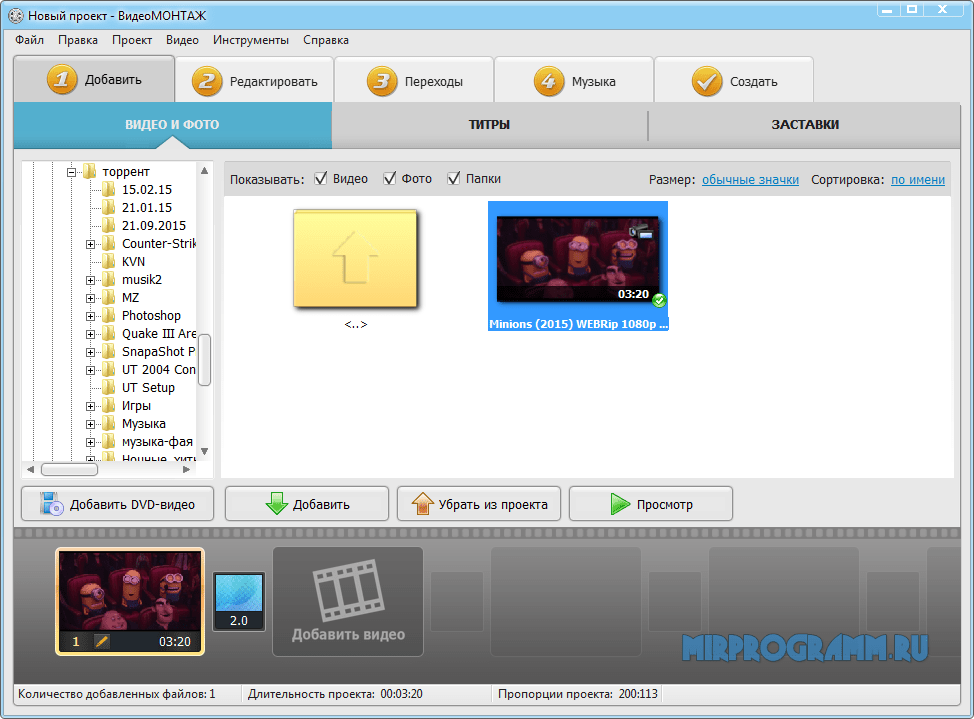Open the 2.0 transition thumbnail between clips
The width and height of the screenshot is (974, 719).
tap(239, 601)
